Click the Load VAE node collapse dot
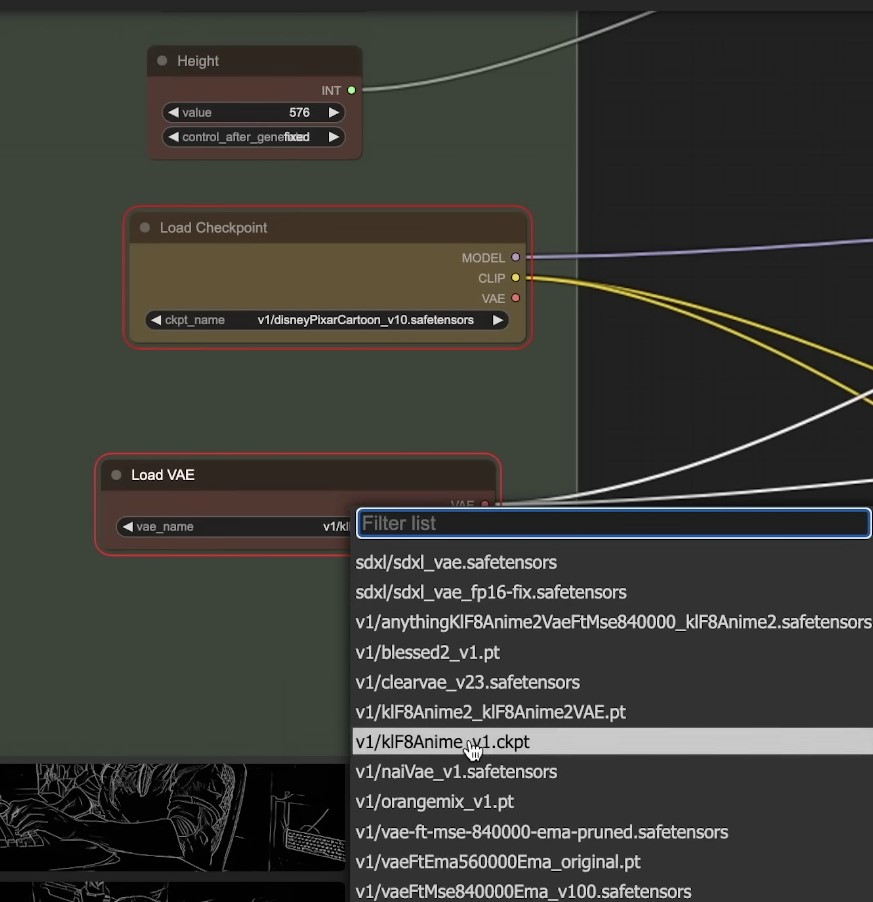The width and height of the screenshot is (873, 902). pyautogui.click(x=116, y=475)
